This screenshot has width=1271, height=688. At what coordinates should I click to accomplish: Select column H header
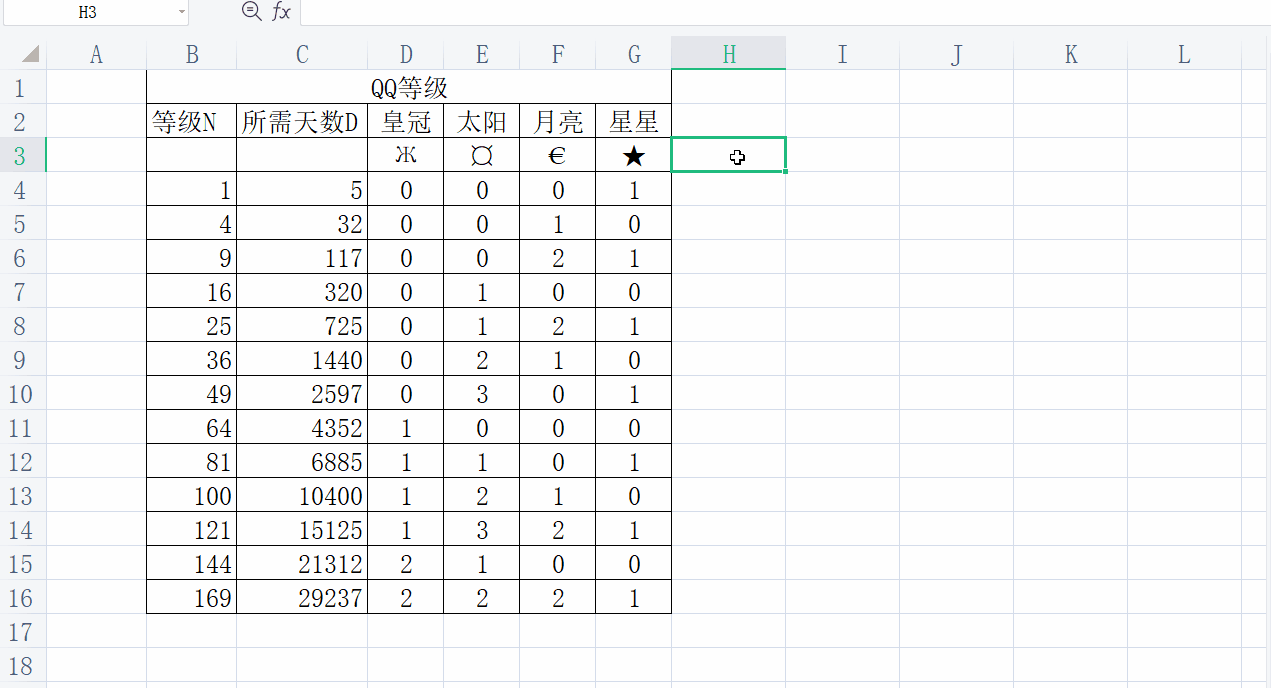tap(728, 54)
